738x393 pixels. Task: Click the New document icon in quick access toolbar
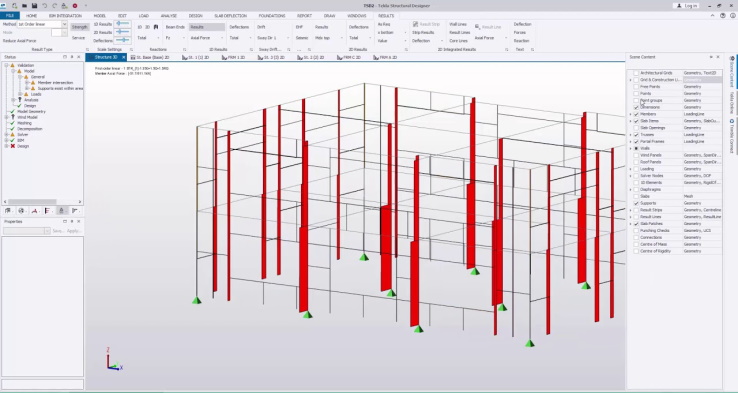(15, 6)
